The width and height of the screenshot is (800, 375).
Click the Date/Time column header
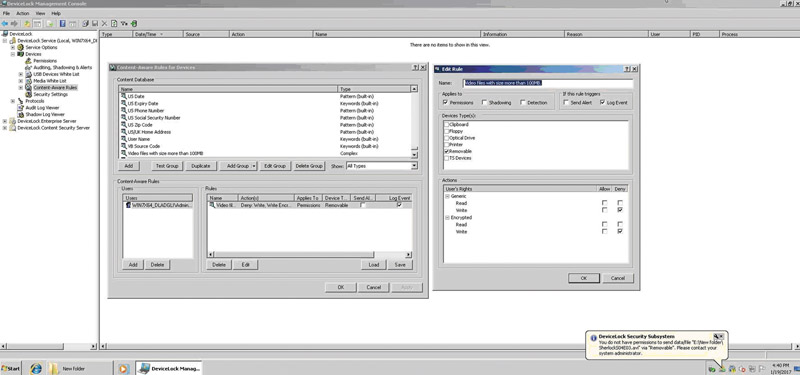157,34
